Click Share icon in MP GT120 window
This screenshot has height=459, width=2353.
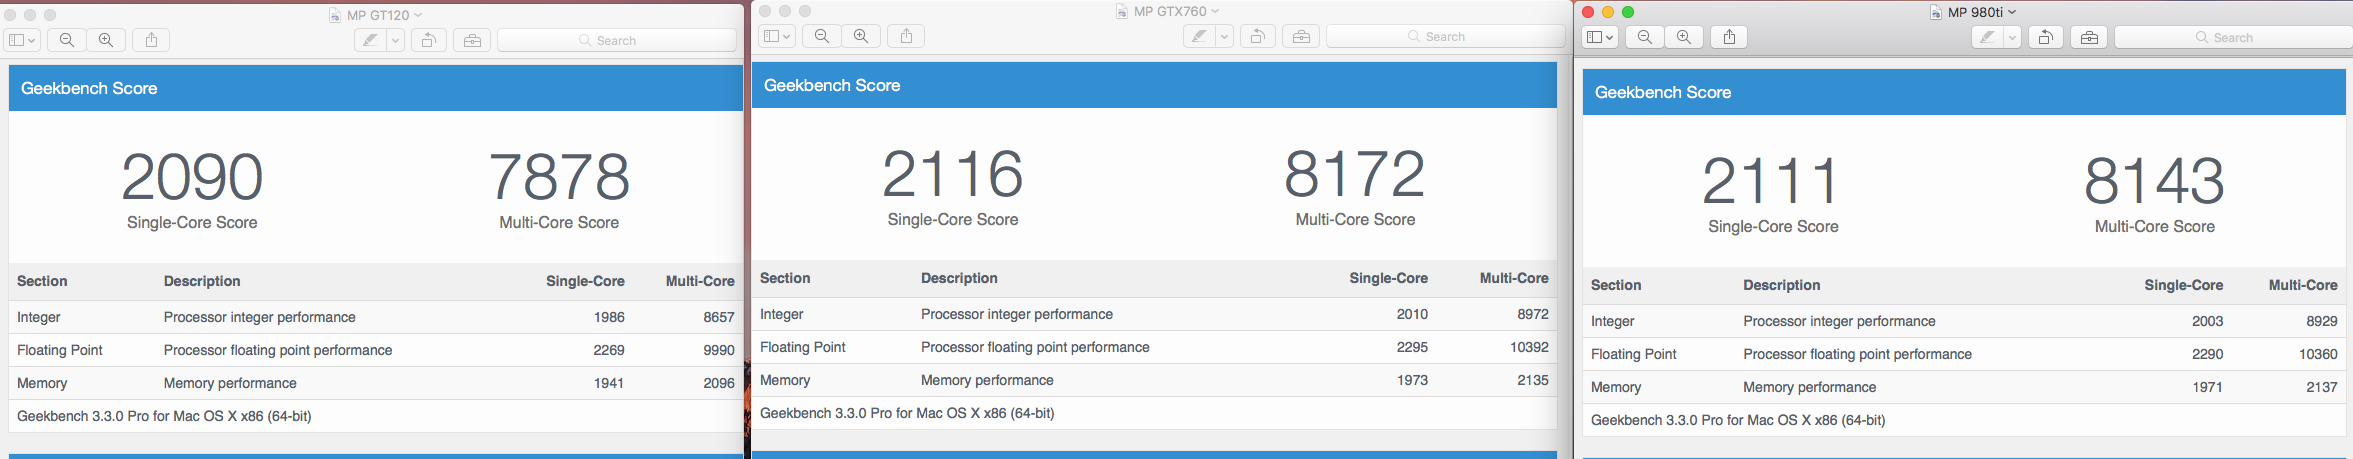tap(151, 40)
